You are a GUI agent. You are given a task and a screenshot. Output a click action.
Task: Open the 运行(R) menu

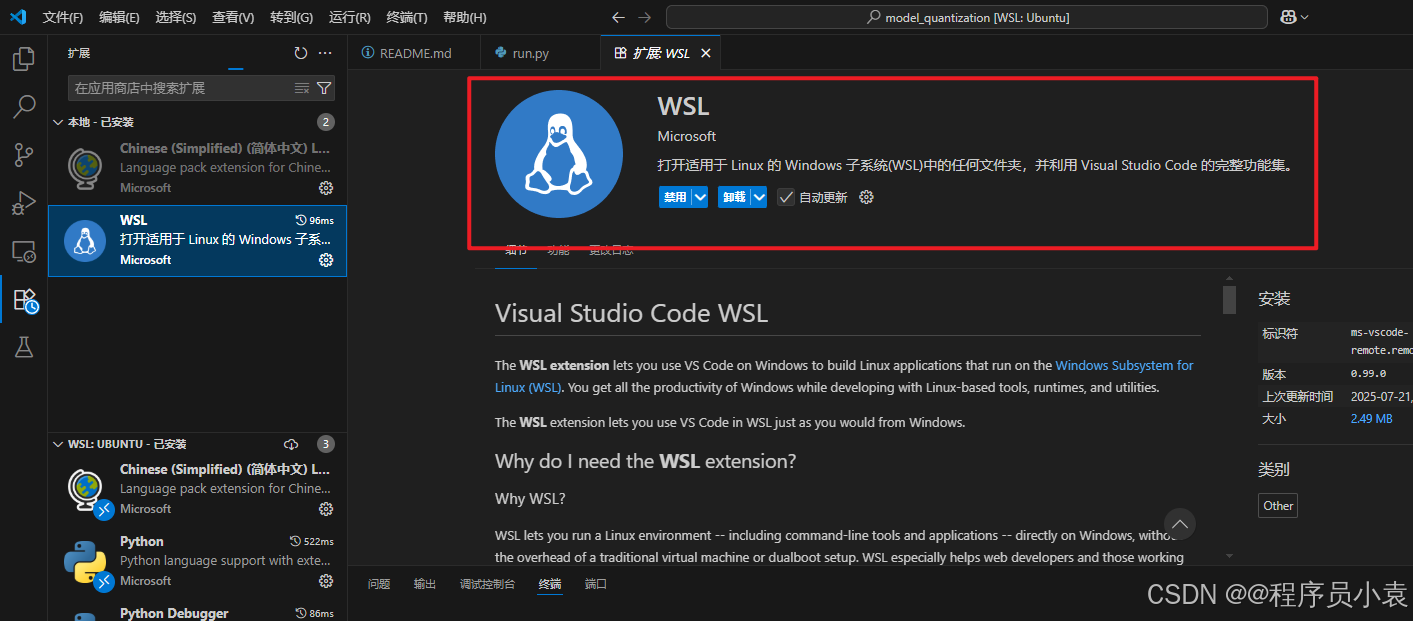point(350,18)
